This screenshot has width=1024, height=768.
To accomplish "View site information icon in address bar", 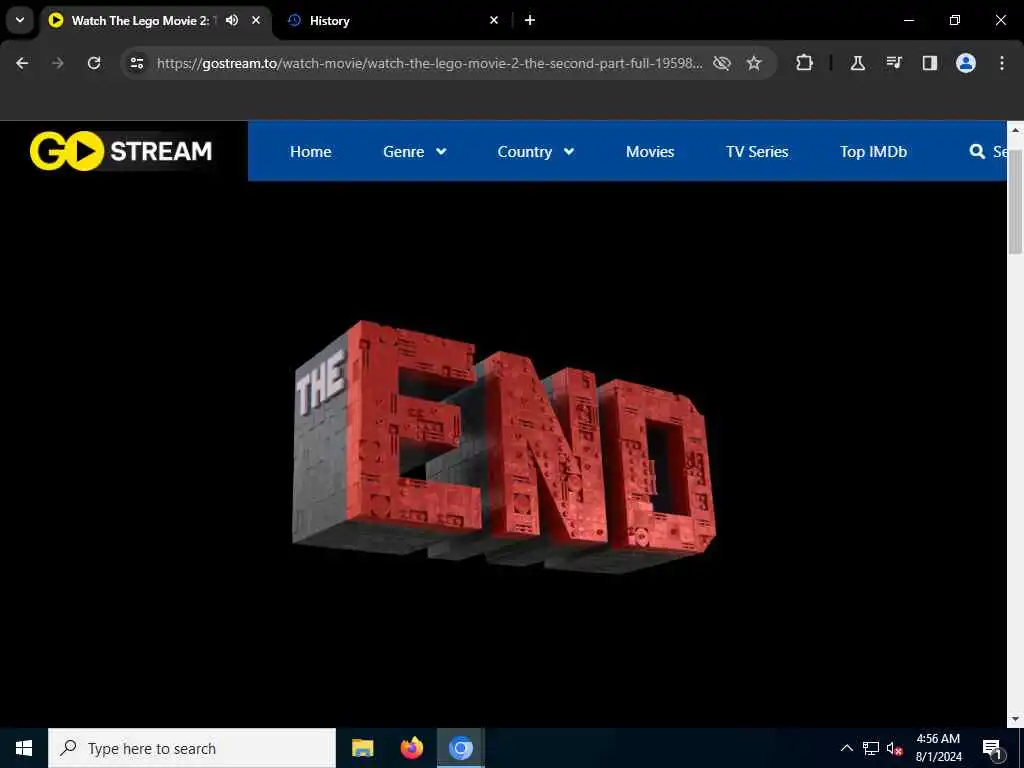I will [x=136, y=63].
